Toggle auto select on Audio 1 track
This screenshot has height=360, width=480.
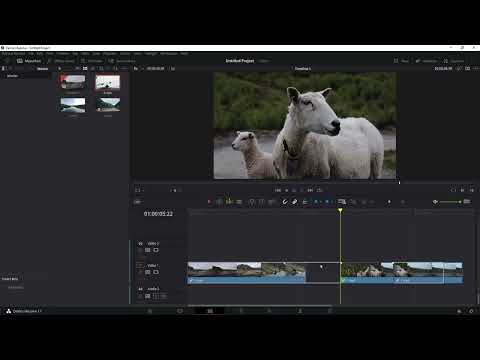point(148,296)
